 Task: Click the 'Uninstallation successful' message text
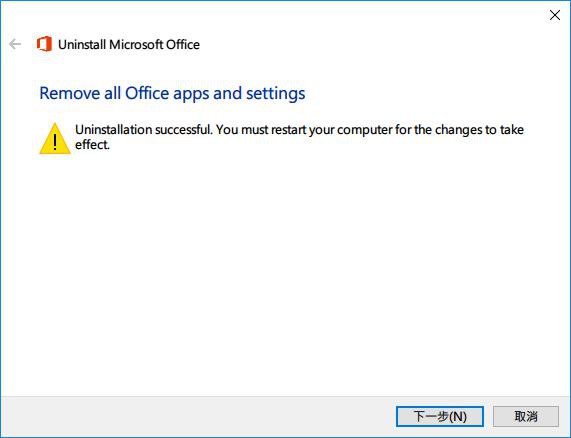299,137
